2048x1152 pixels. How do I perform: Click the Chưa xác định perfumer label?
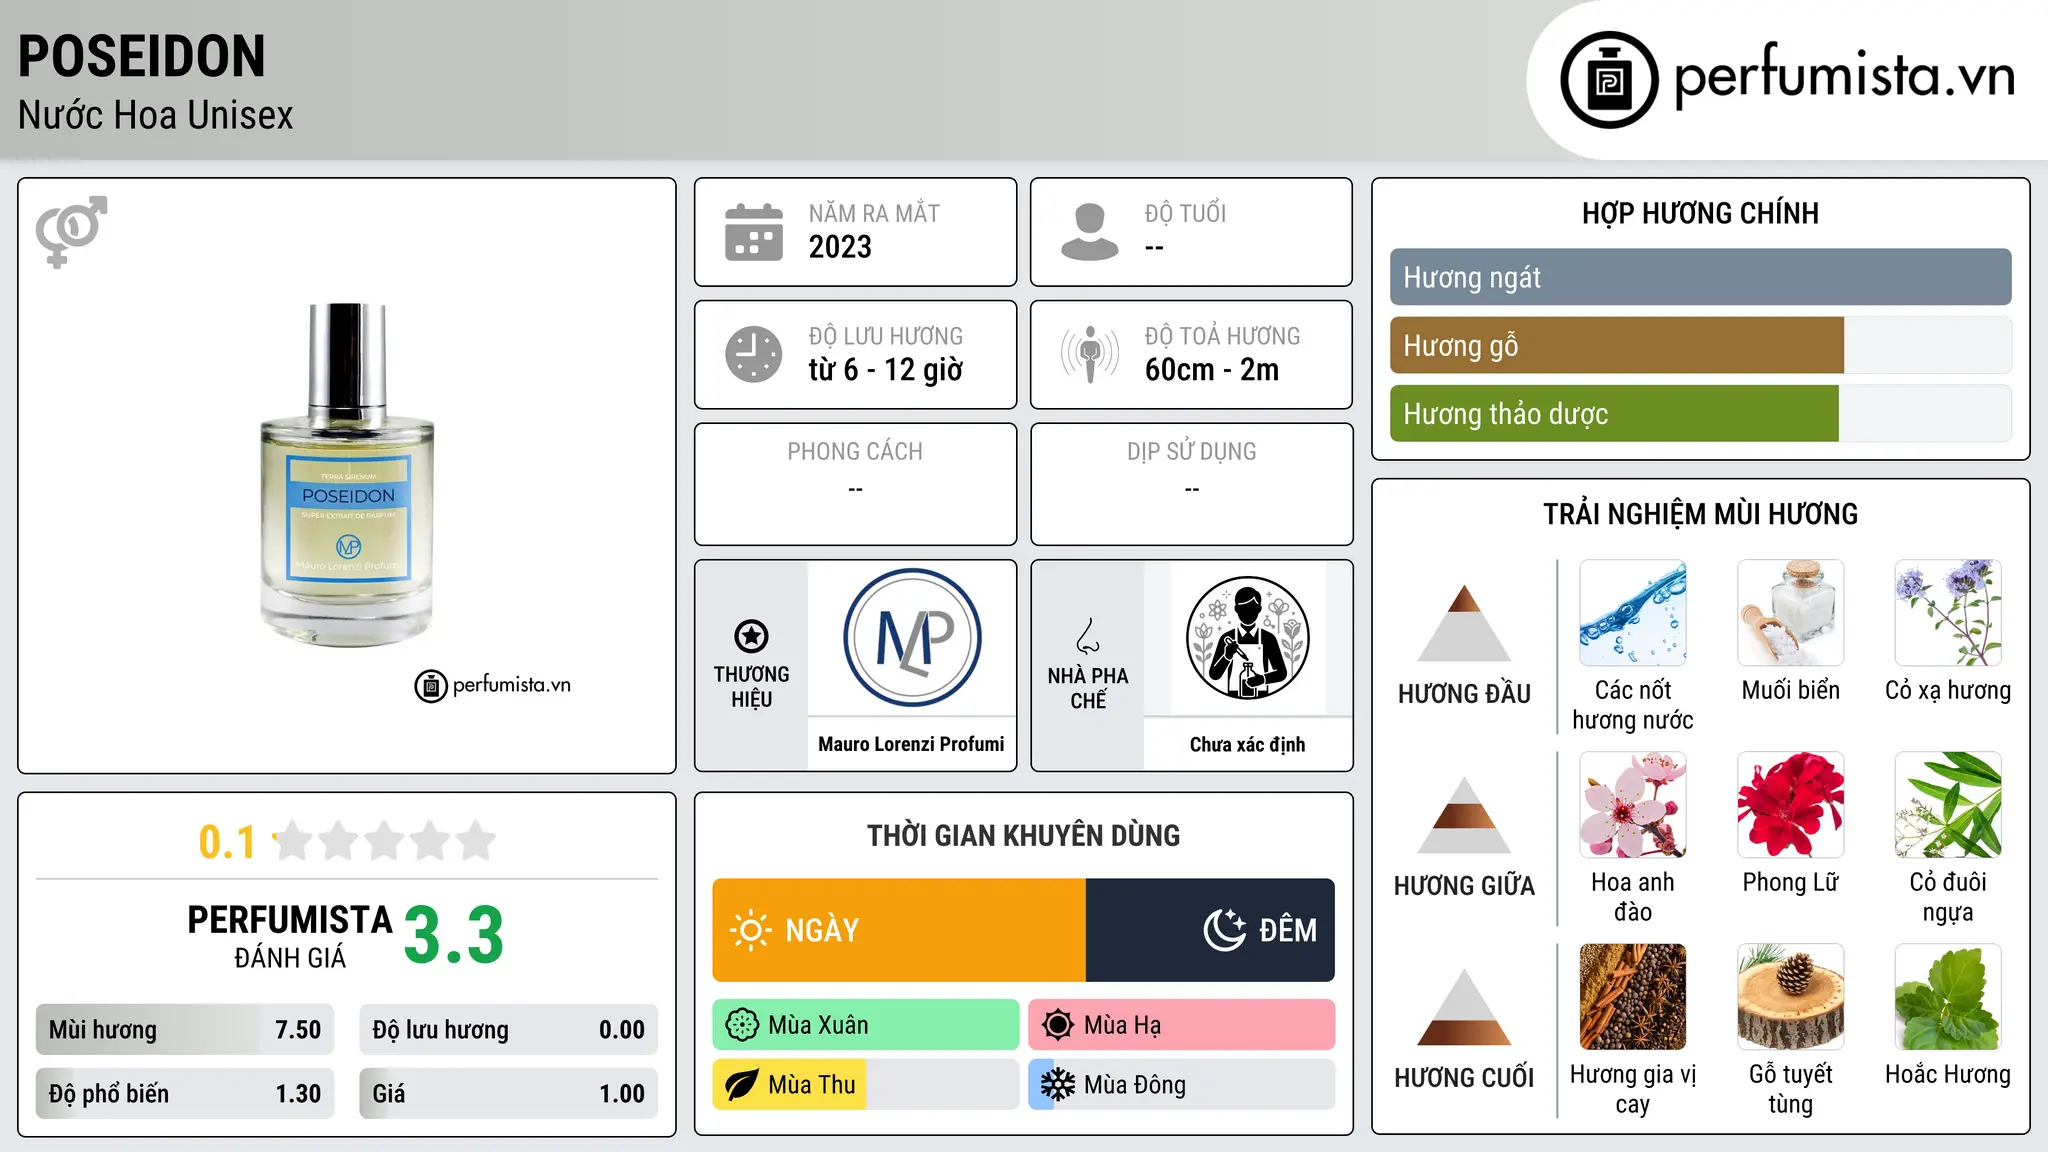click(1247, 745)
